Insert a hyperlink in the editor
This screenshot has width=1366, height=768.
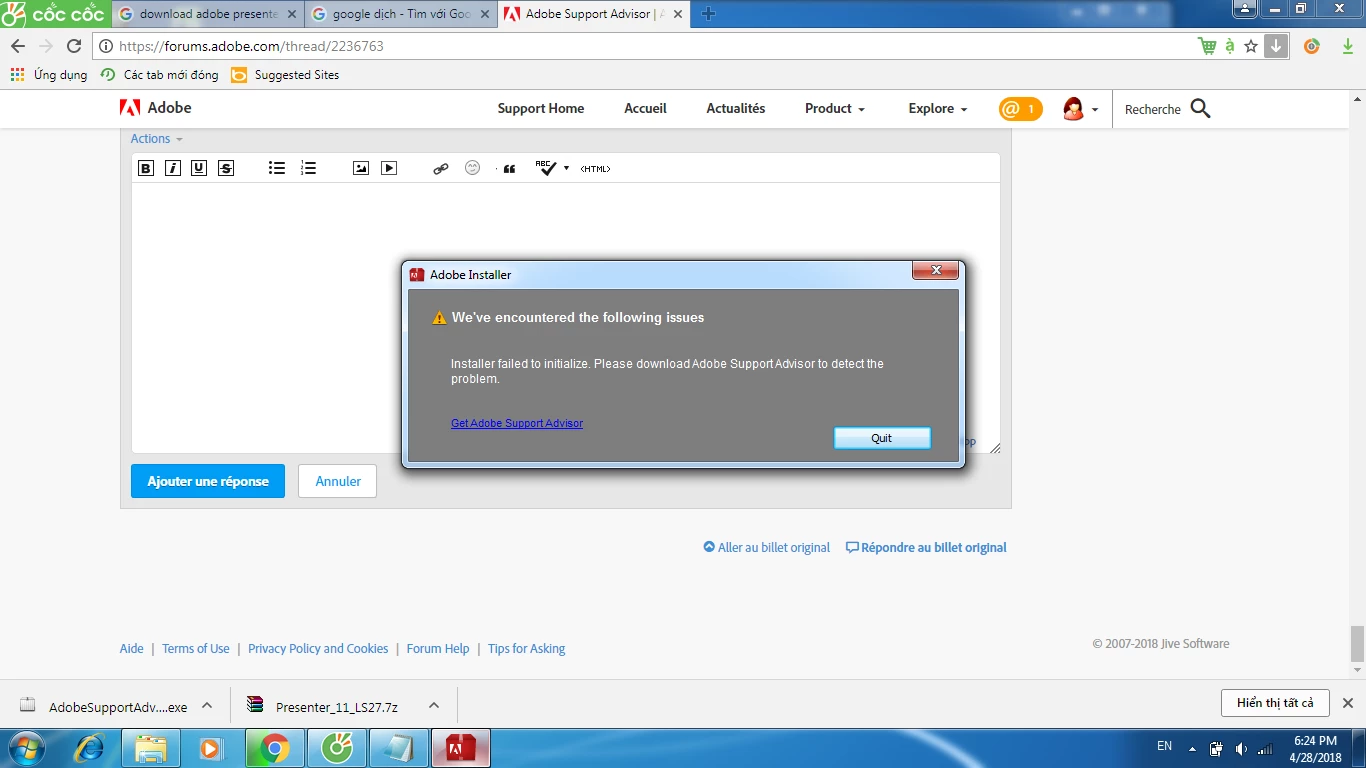[x=441, y=168]
